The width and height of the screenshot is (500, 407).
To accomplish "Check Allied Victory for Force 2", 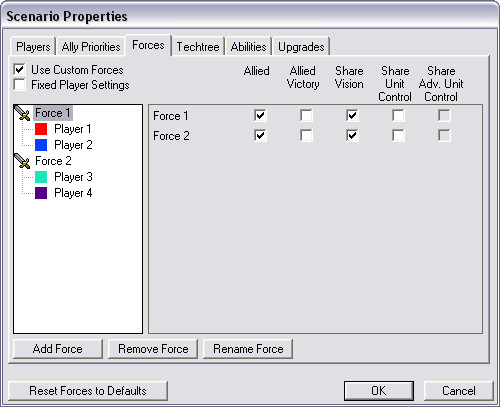I will (x=306, y=136).
